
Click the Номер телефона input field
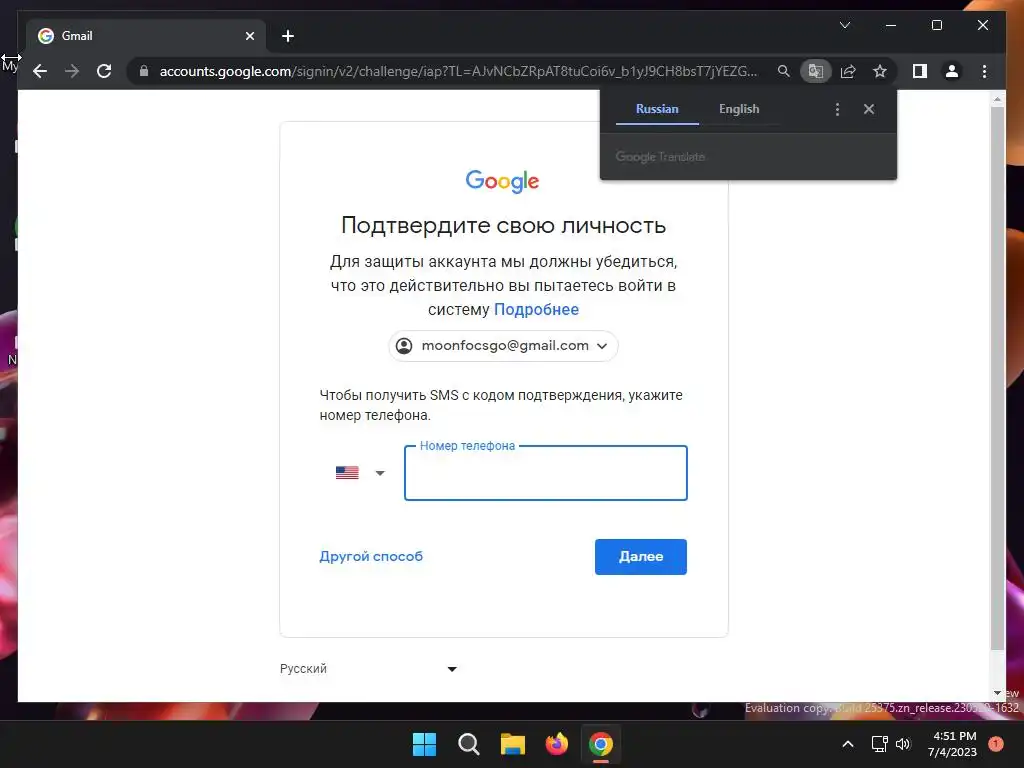(x=545, y=473)
